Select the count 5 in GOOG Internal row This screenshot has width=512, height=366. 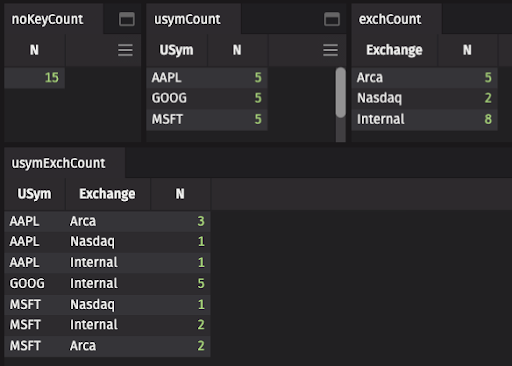click(x=181, y=283)
